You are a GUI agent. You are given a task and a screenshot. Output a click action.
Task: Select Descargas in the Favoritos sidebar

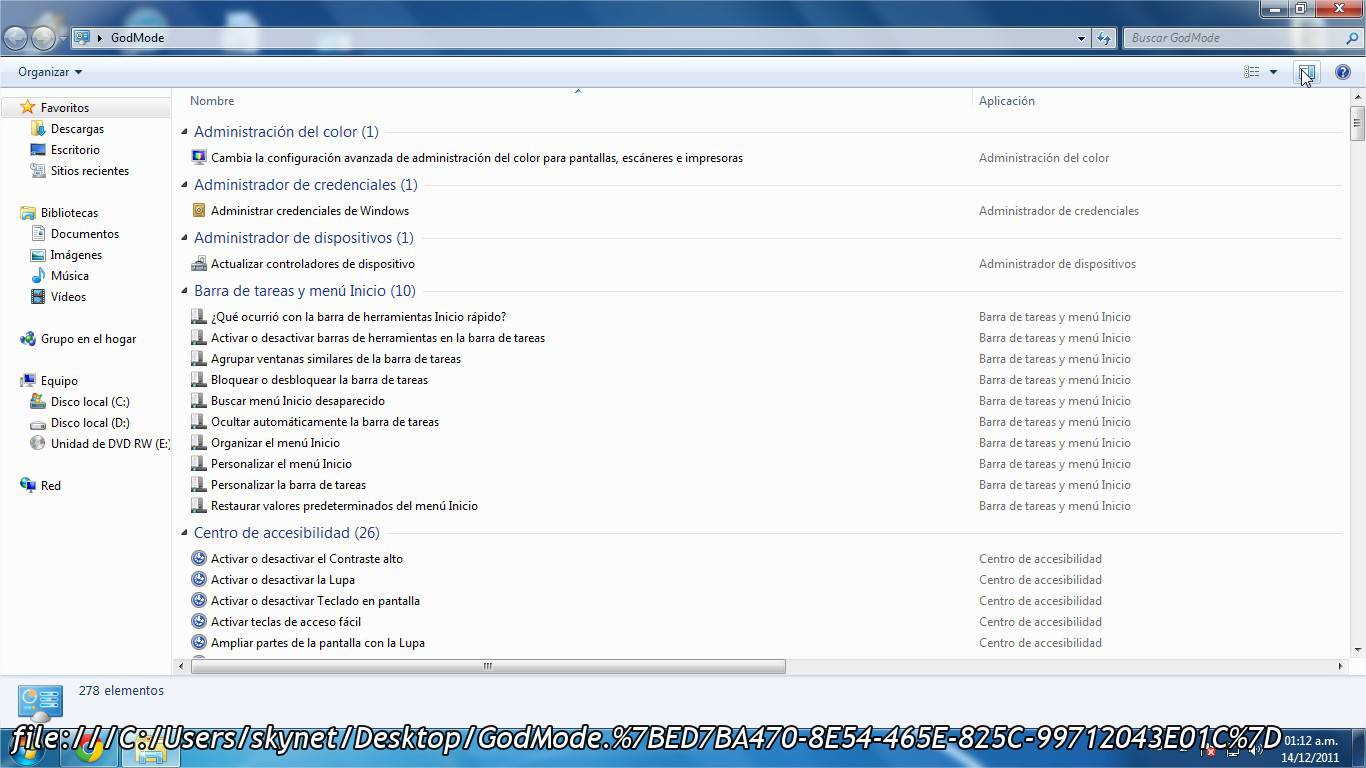pyautogui.click(x=77, y=129)
